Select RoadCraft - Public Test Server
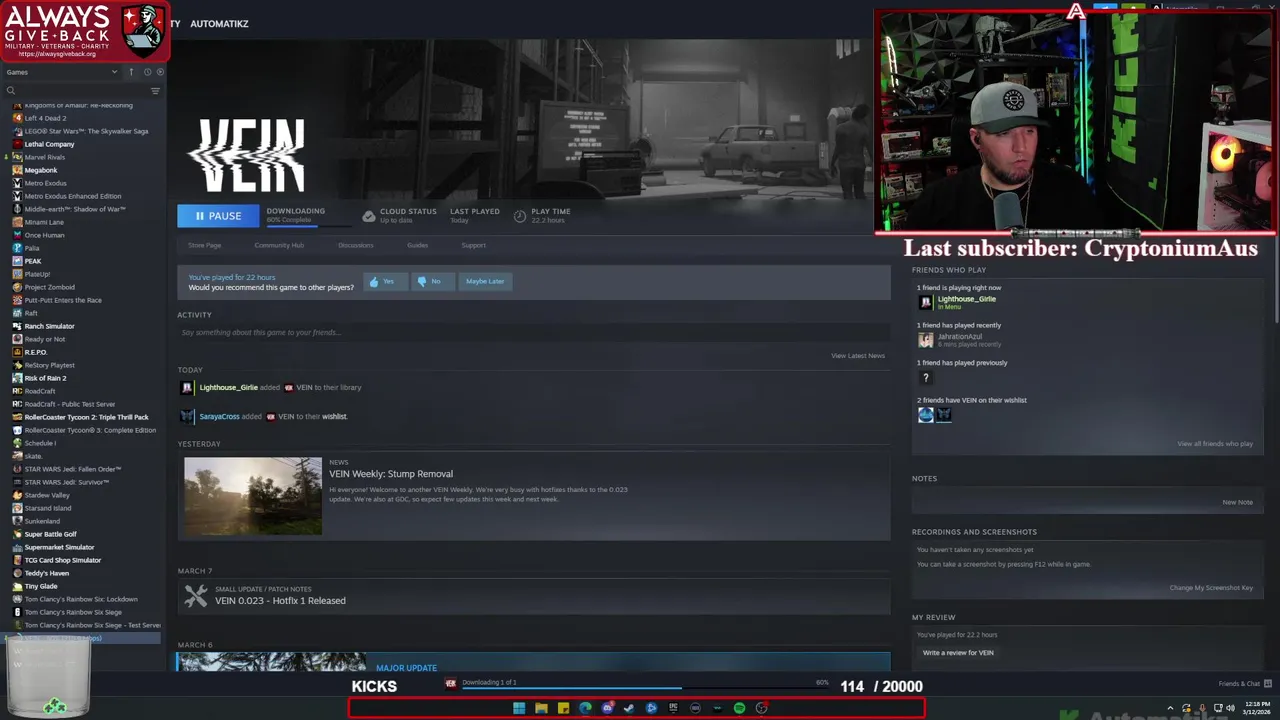The height and width of the screenshot is (720, 1280). click(70, 404)
